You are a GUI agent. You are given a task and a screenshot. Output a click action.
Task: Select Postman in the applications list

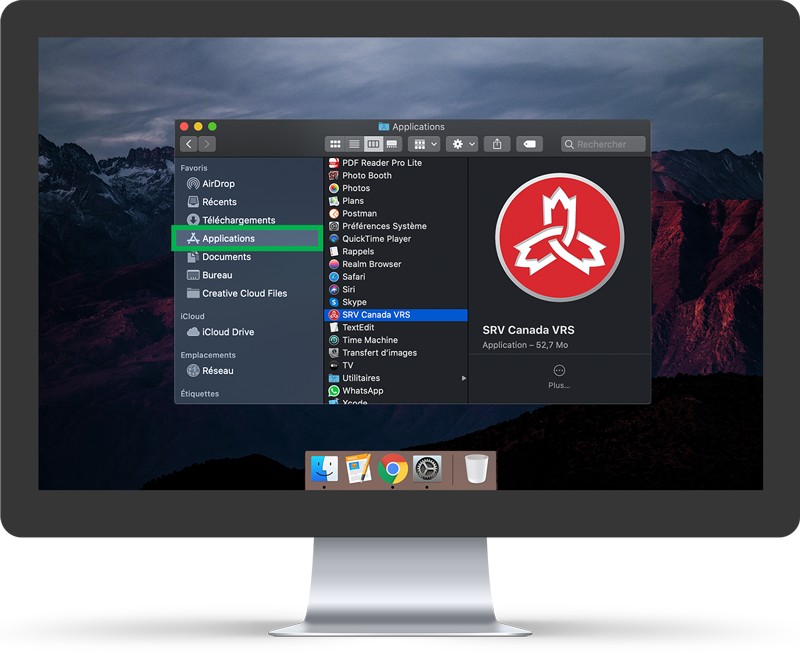(396, 214)
